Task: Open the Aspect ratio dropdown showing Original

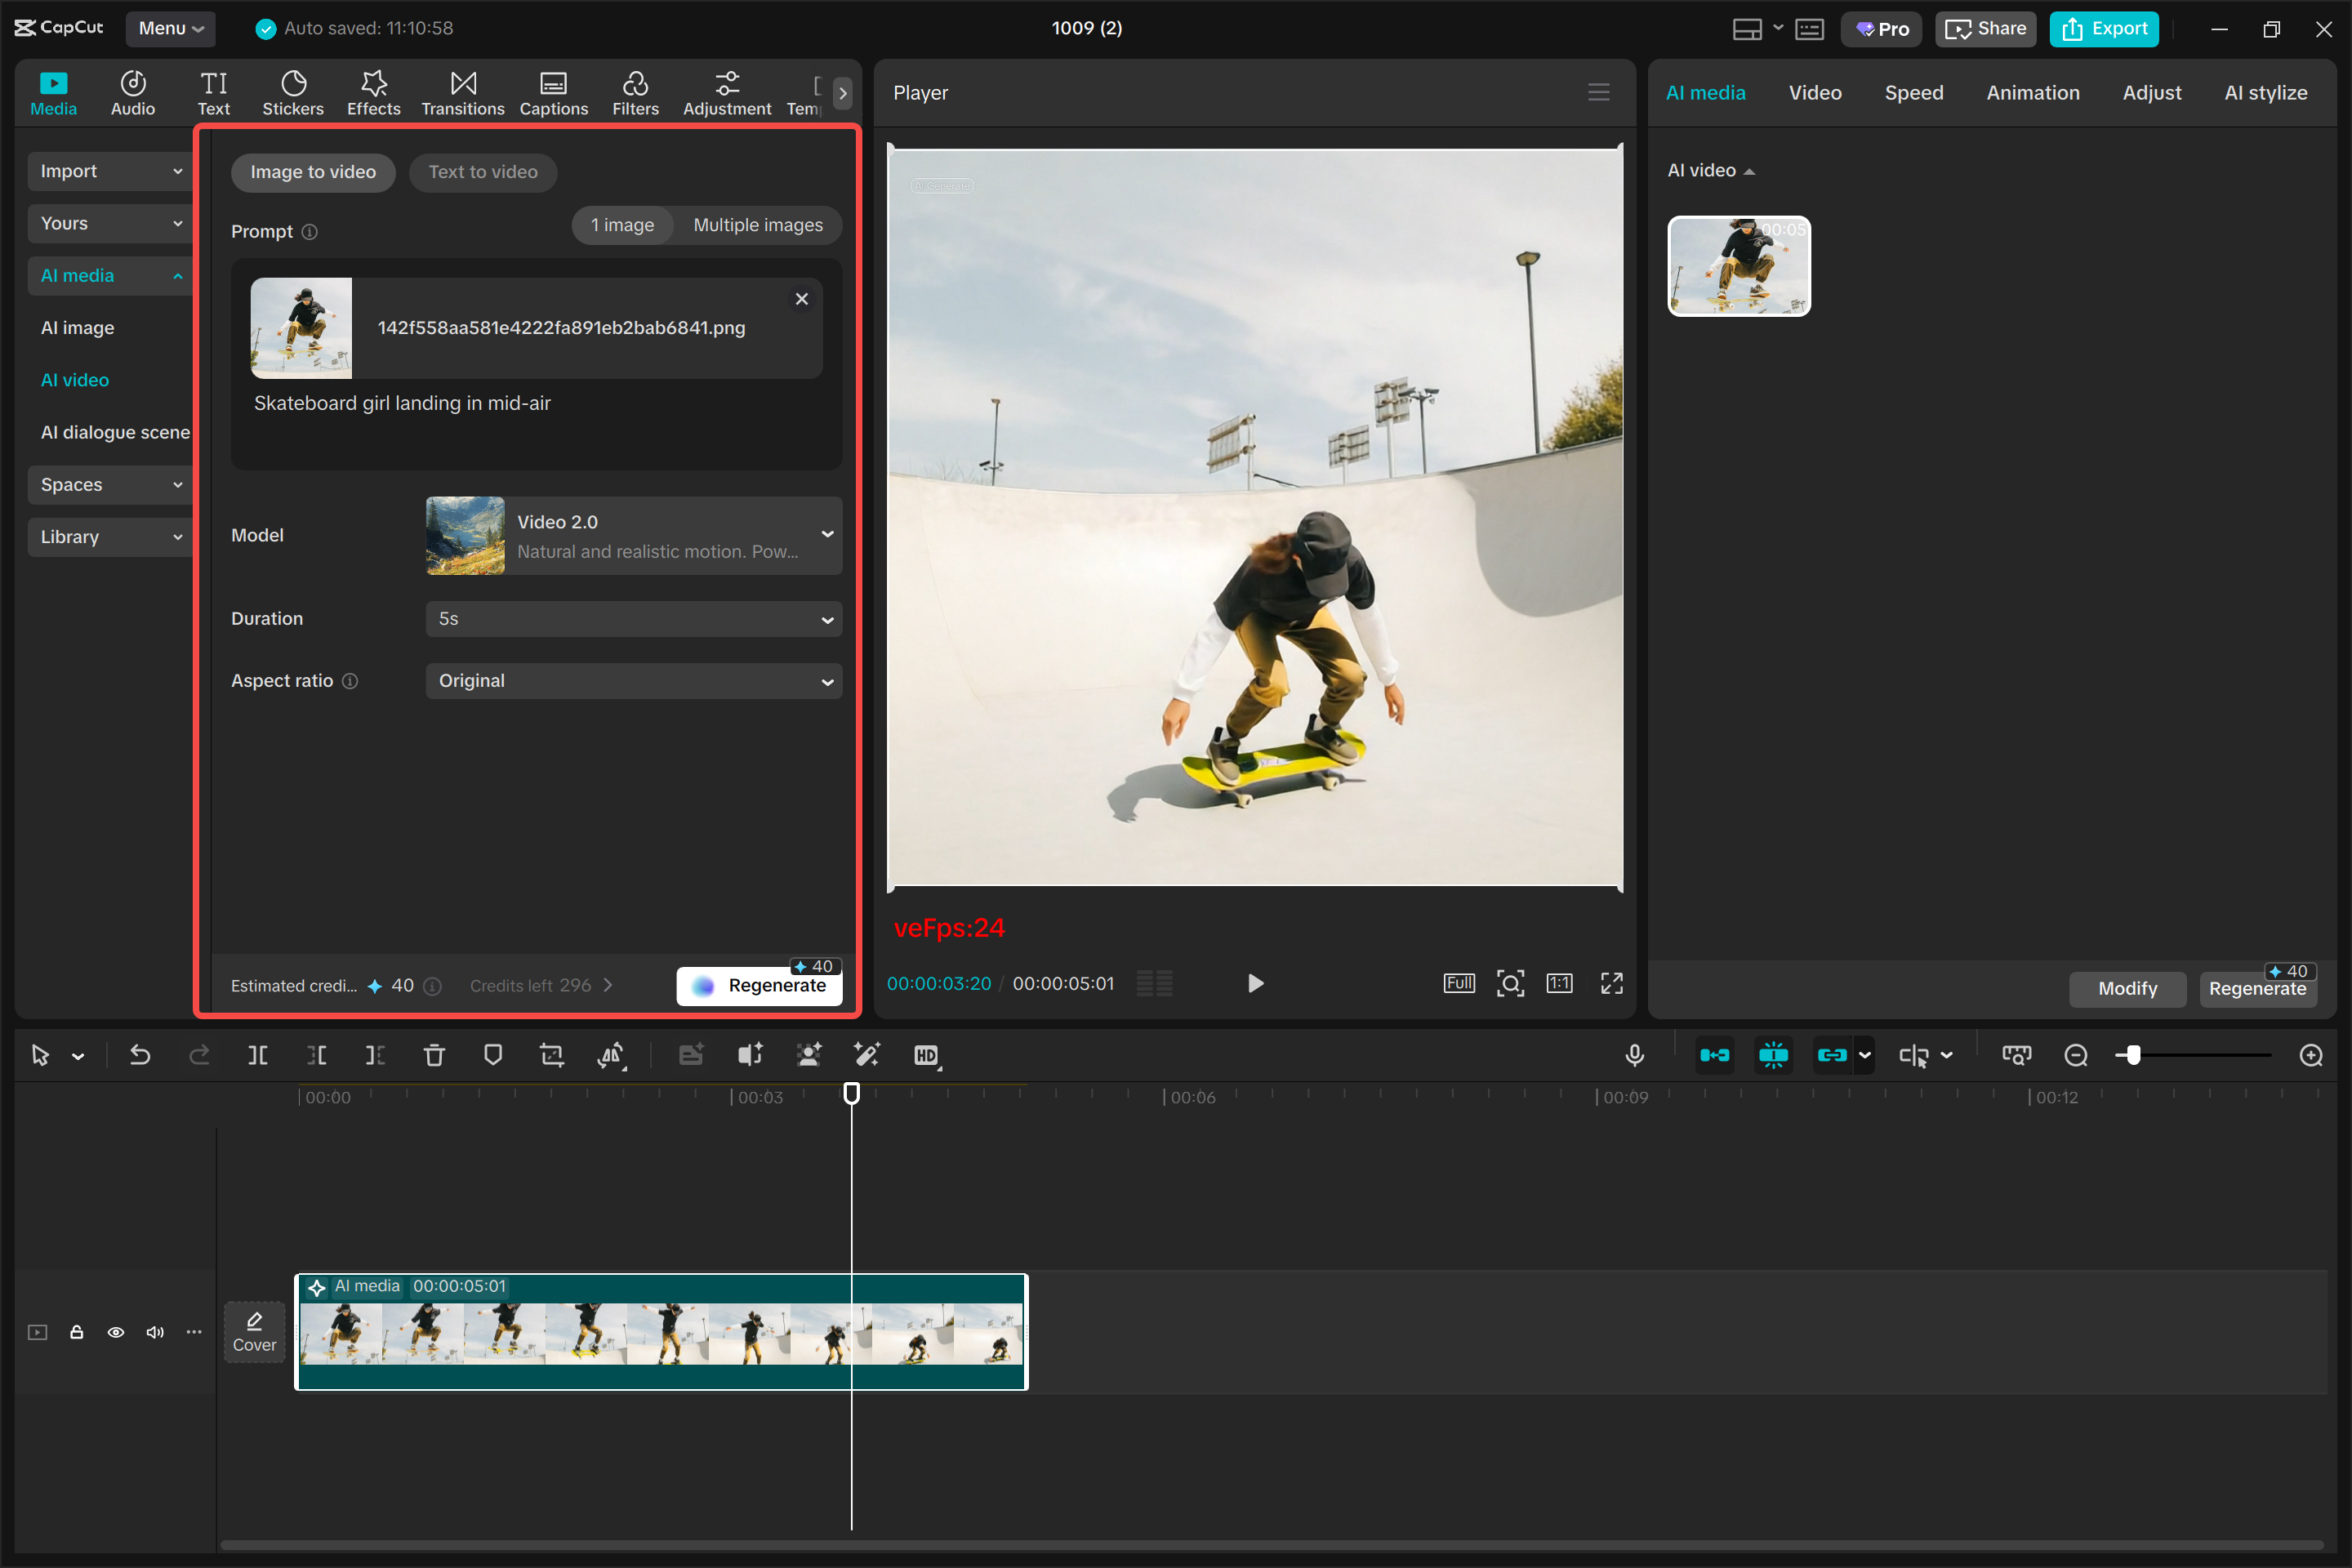Action: tap(633, 681)
